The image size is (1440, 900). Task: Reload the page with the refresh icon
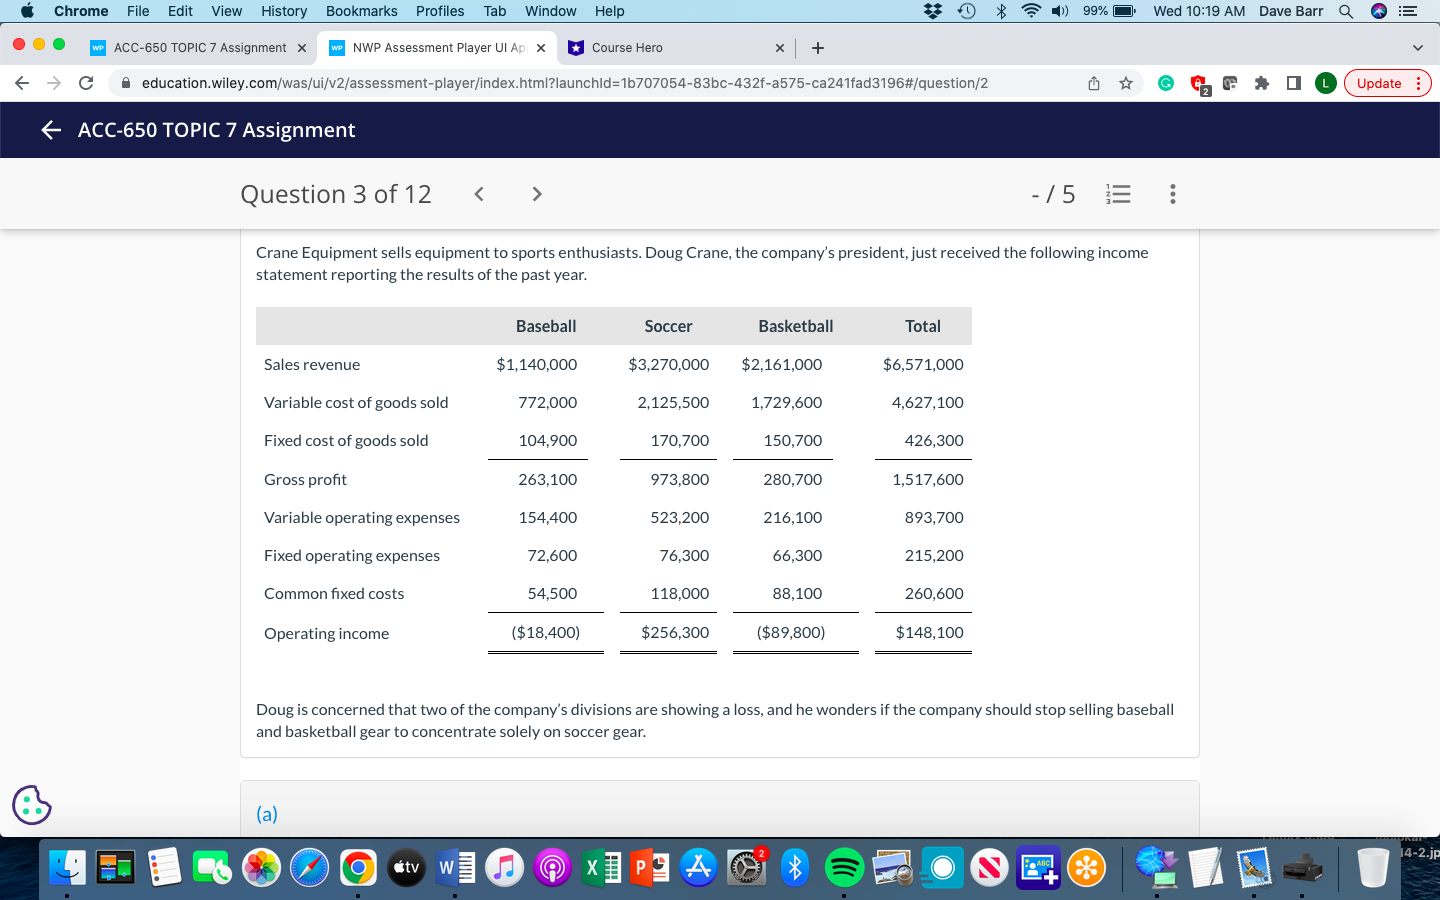pos(87,83)
